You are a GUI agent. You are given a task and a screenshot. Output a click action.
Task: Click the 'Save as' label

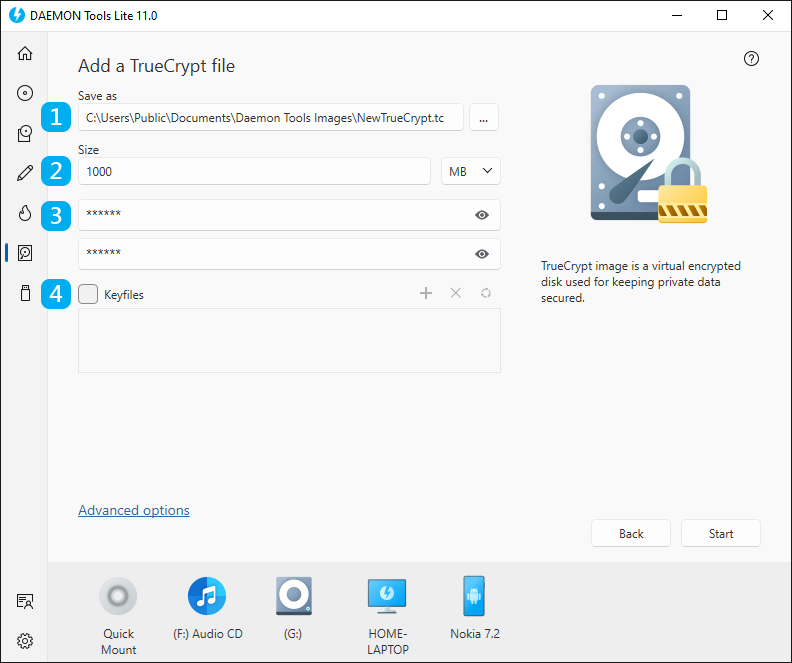coord(97,95)
